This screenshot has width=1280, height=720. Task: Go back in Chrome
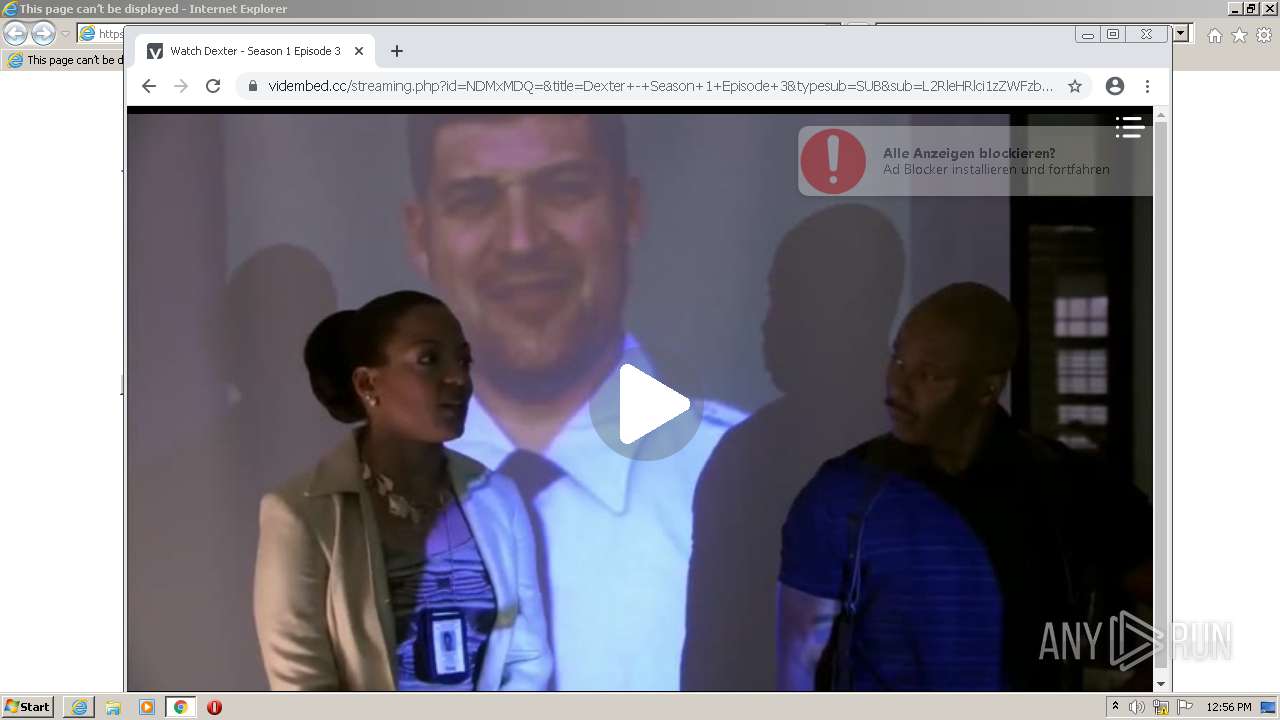coord(149,86)
